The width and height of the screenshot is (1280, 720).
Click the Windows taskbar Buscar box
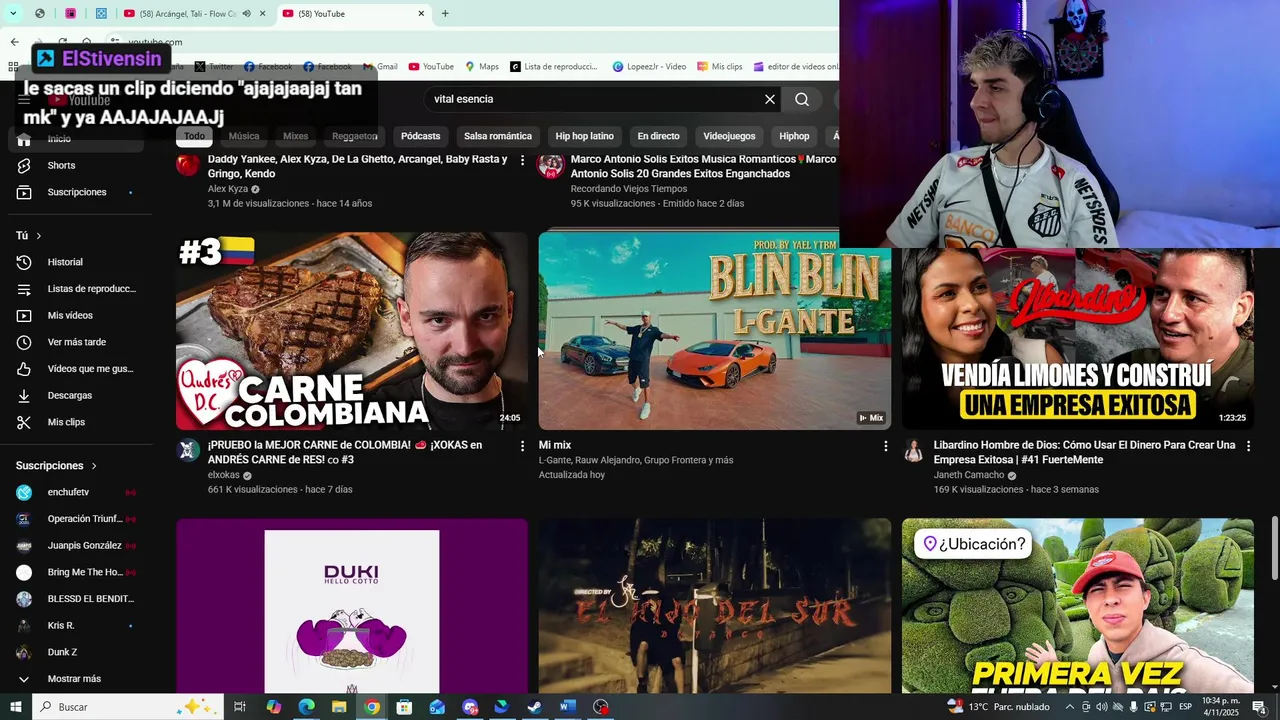128,707
